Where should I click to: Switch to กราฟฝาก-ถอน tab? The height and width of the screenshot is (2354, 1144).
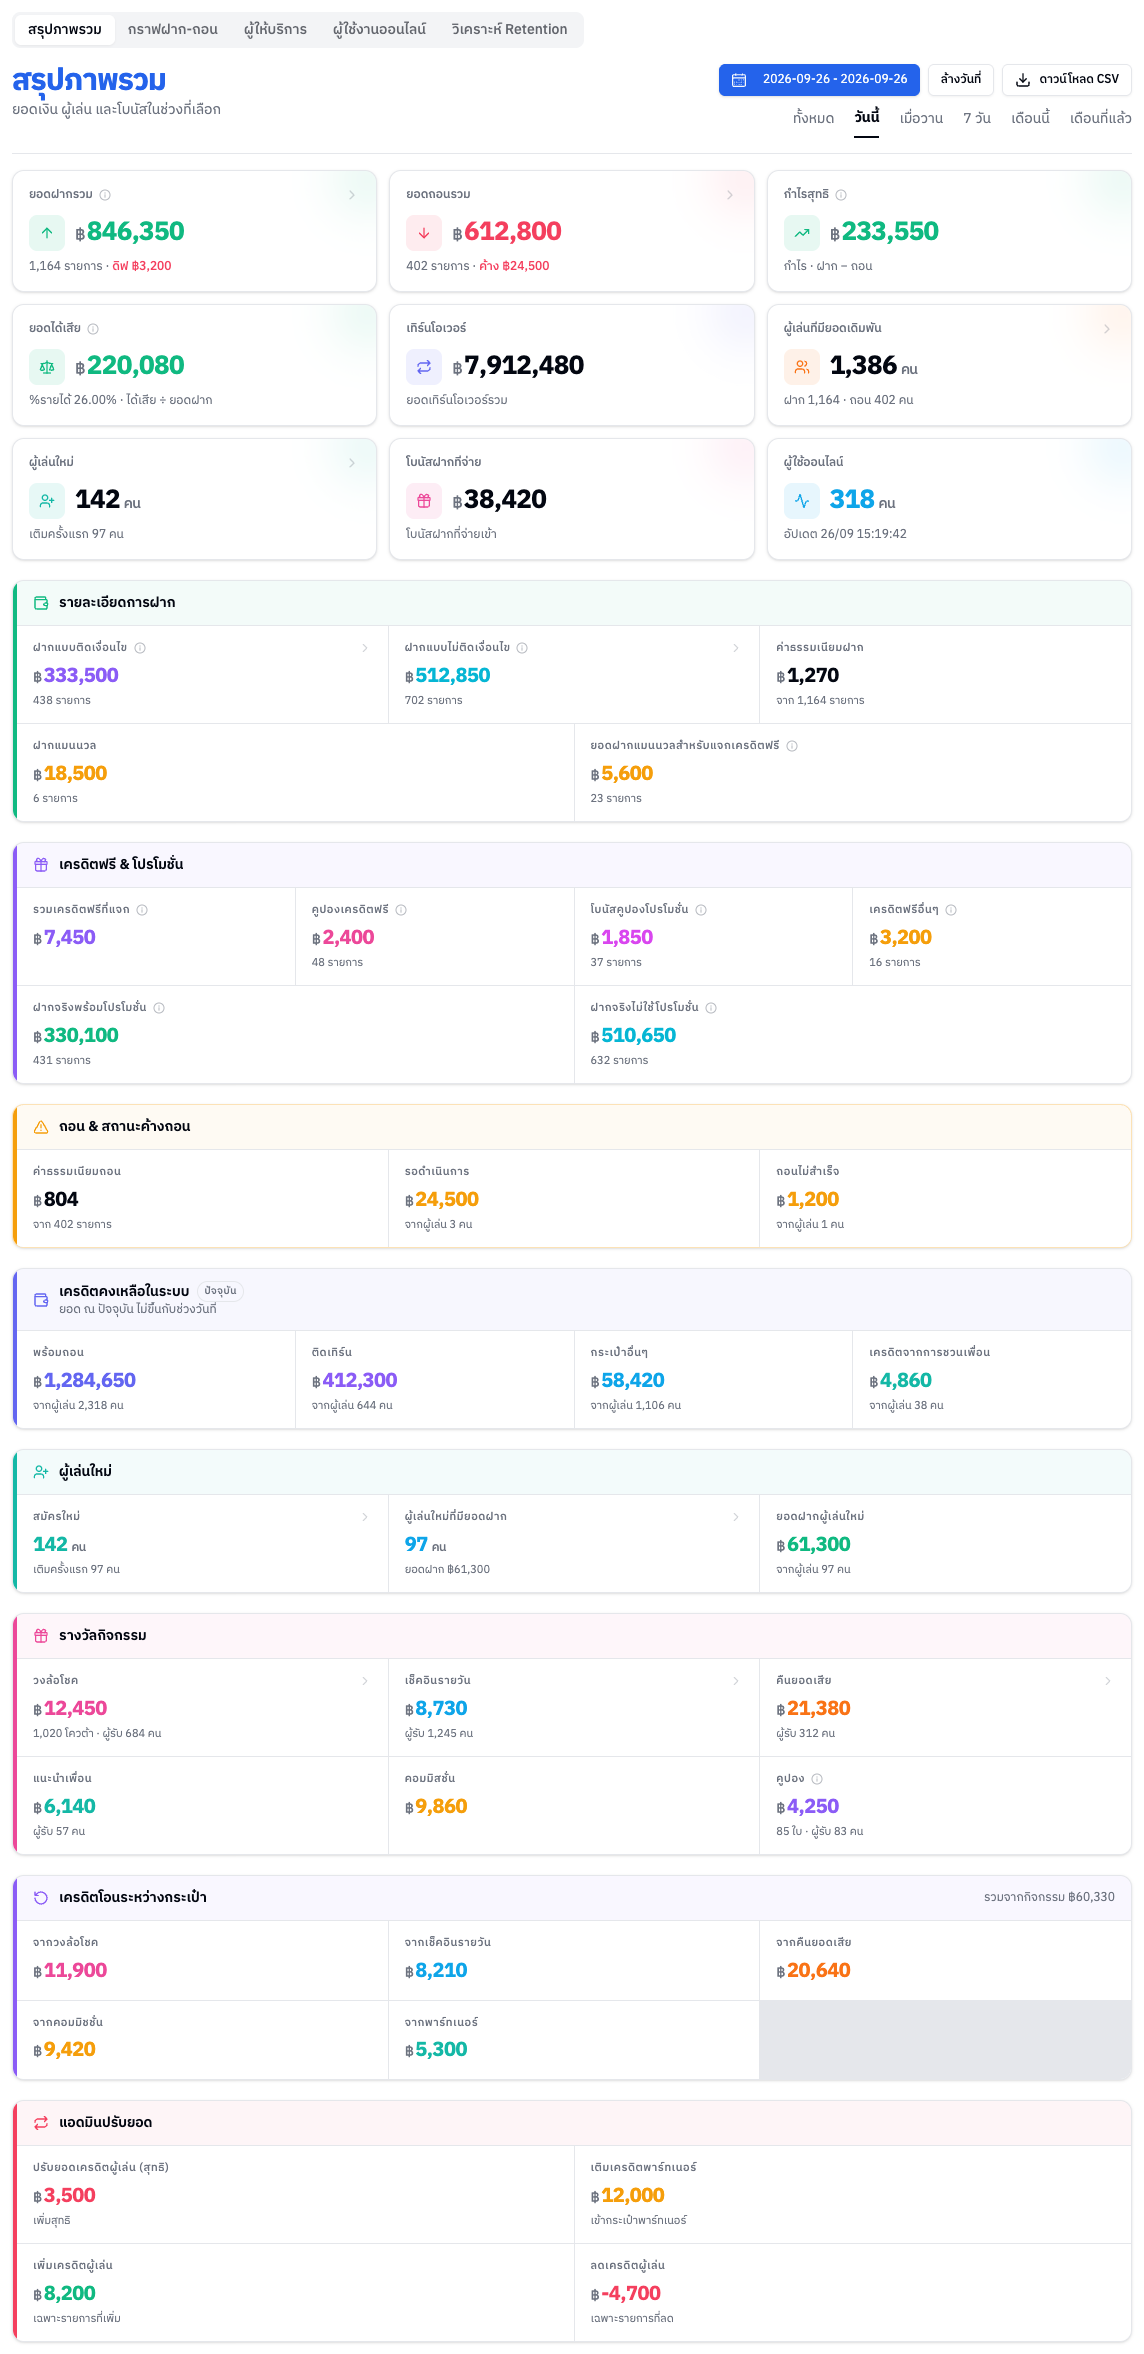tap(173, 30)
